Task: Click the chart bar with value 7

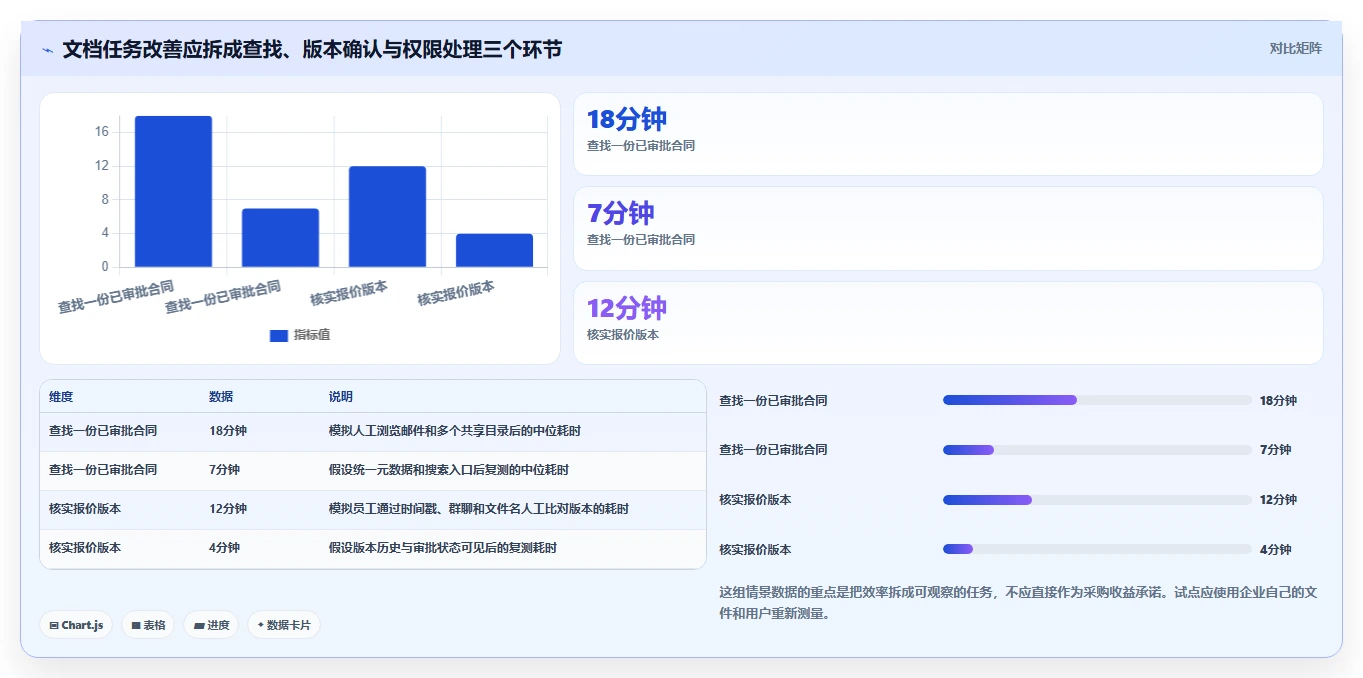Action: click(x=280, y=238)
